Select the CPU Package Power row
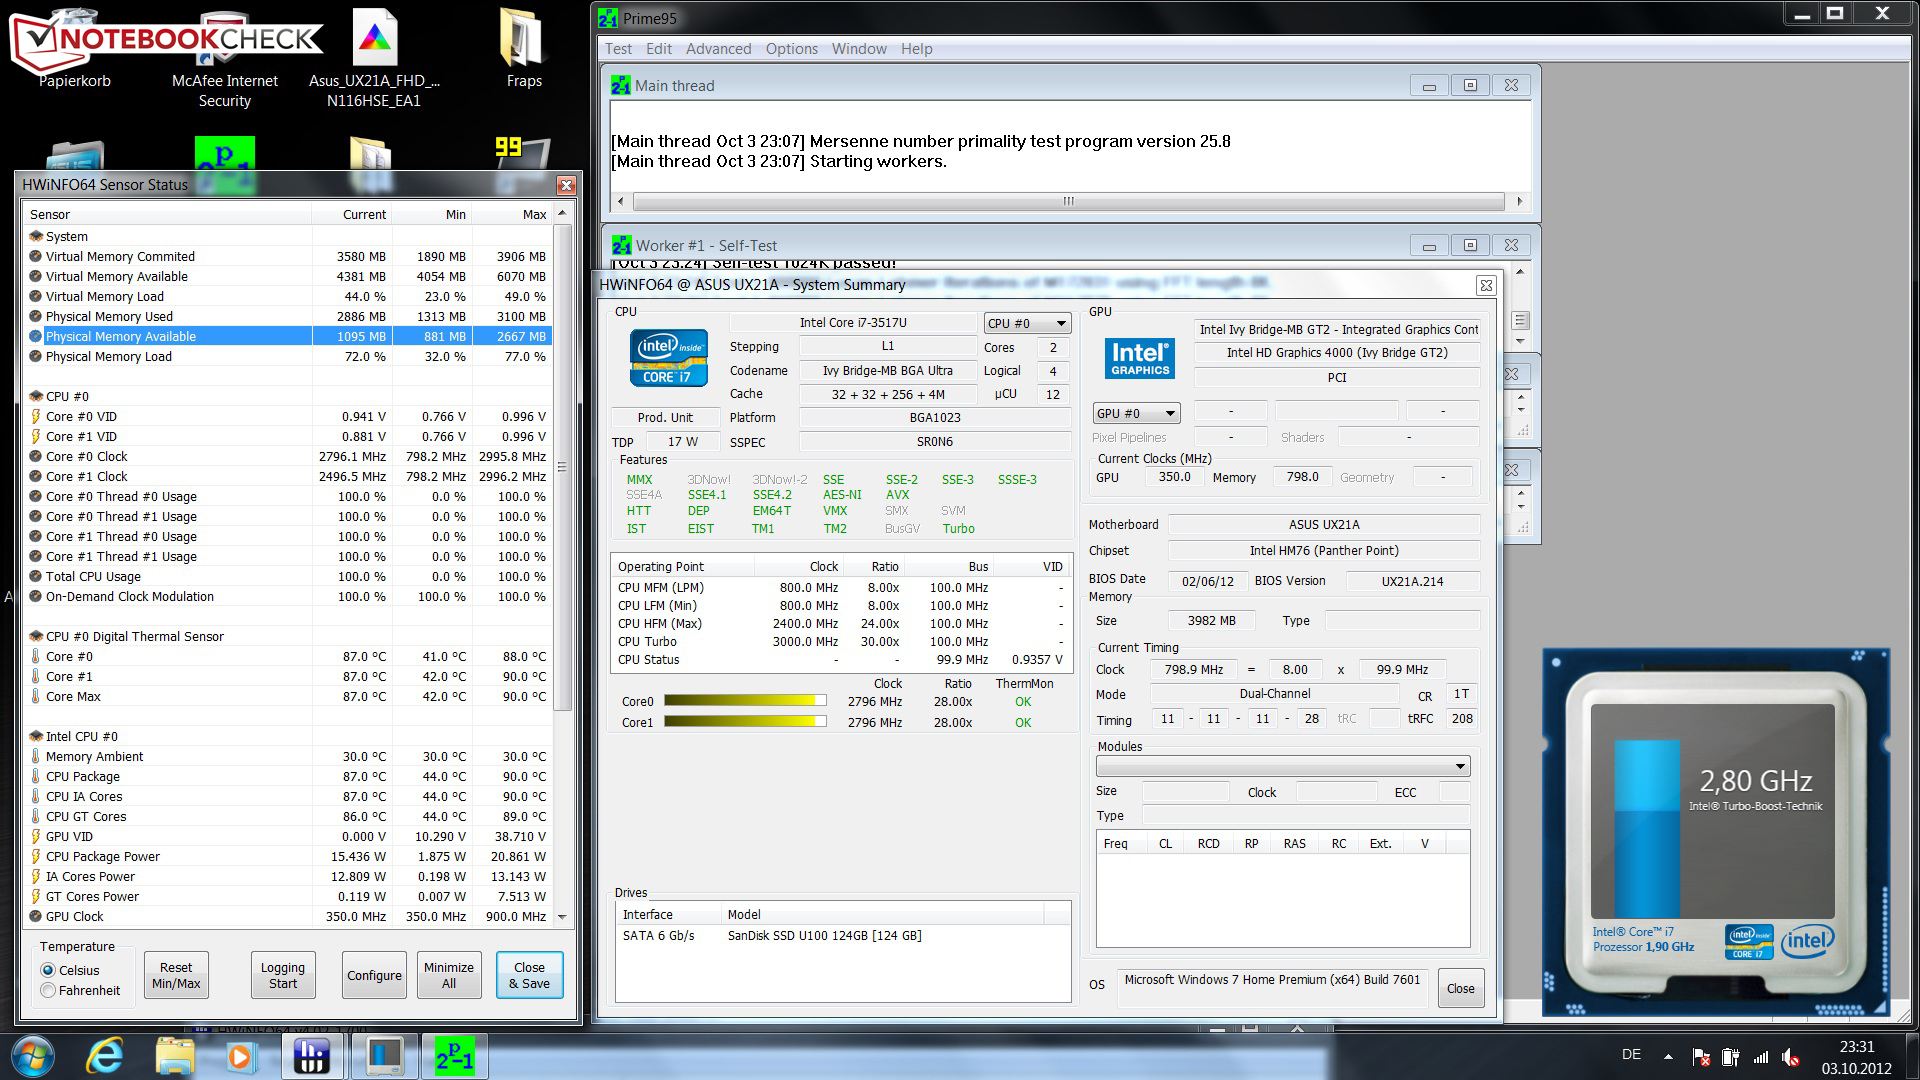The height and width of the screenshot is (1080, 1920). coord(288,856)
